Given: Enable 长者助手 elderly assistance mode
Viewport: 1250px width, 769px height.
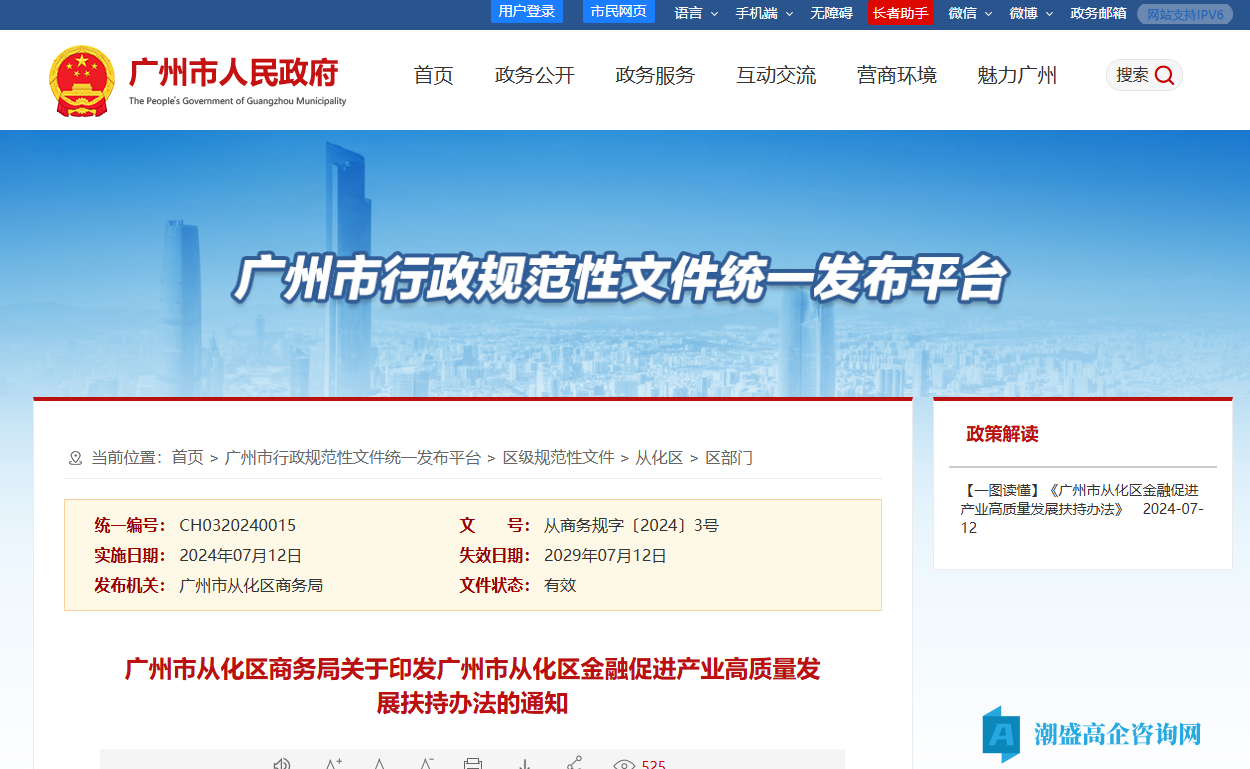Looking at the screenshot, I should 899,13.
